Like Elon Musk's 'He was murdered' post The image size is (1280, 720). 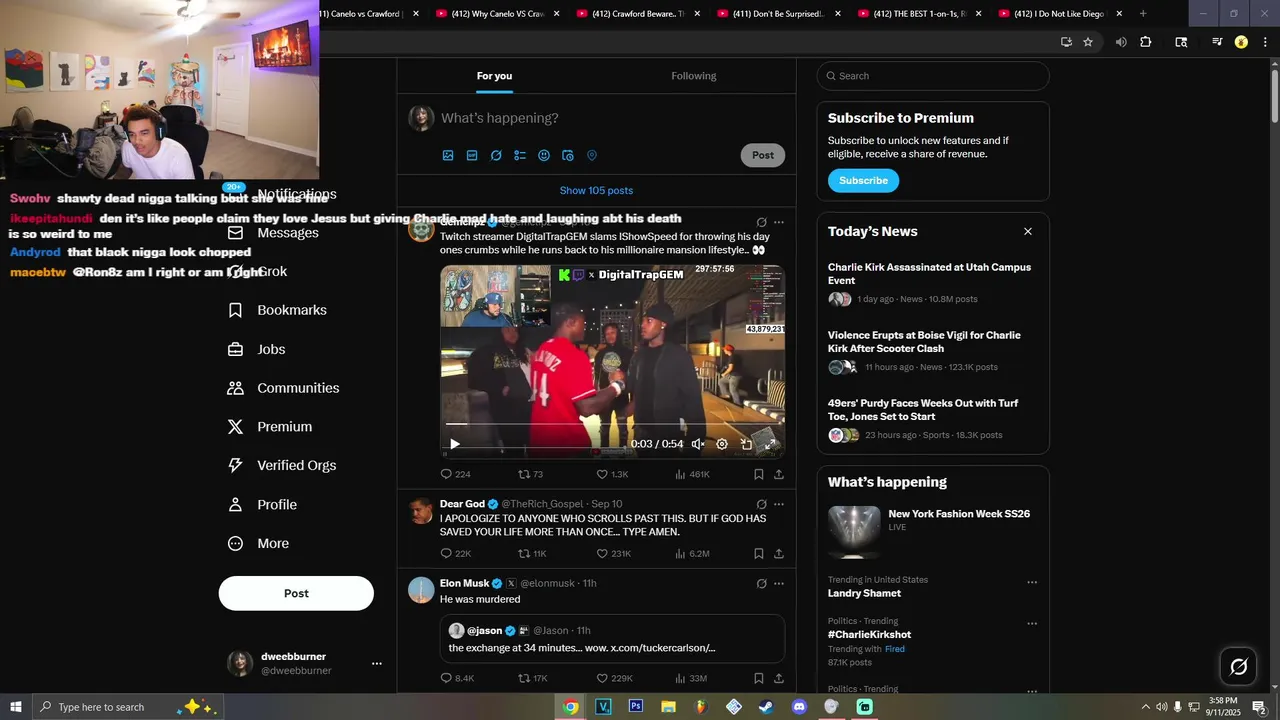(614, 678)
